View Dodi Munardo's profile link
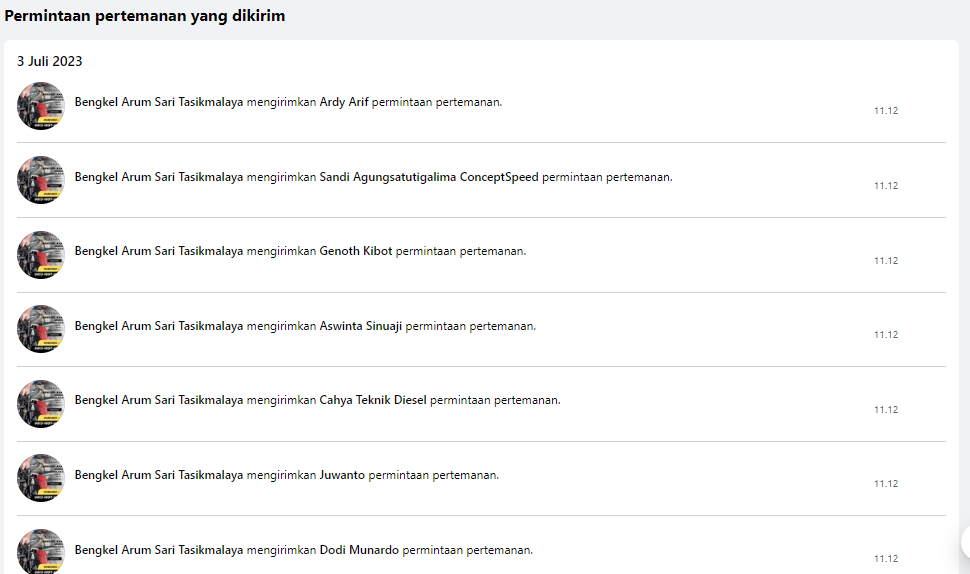The width and height of the screenshot is (970, 574). (x=358, y=550)
